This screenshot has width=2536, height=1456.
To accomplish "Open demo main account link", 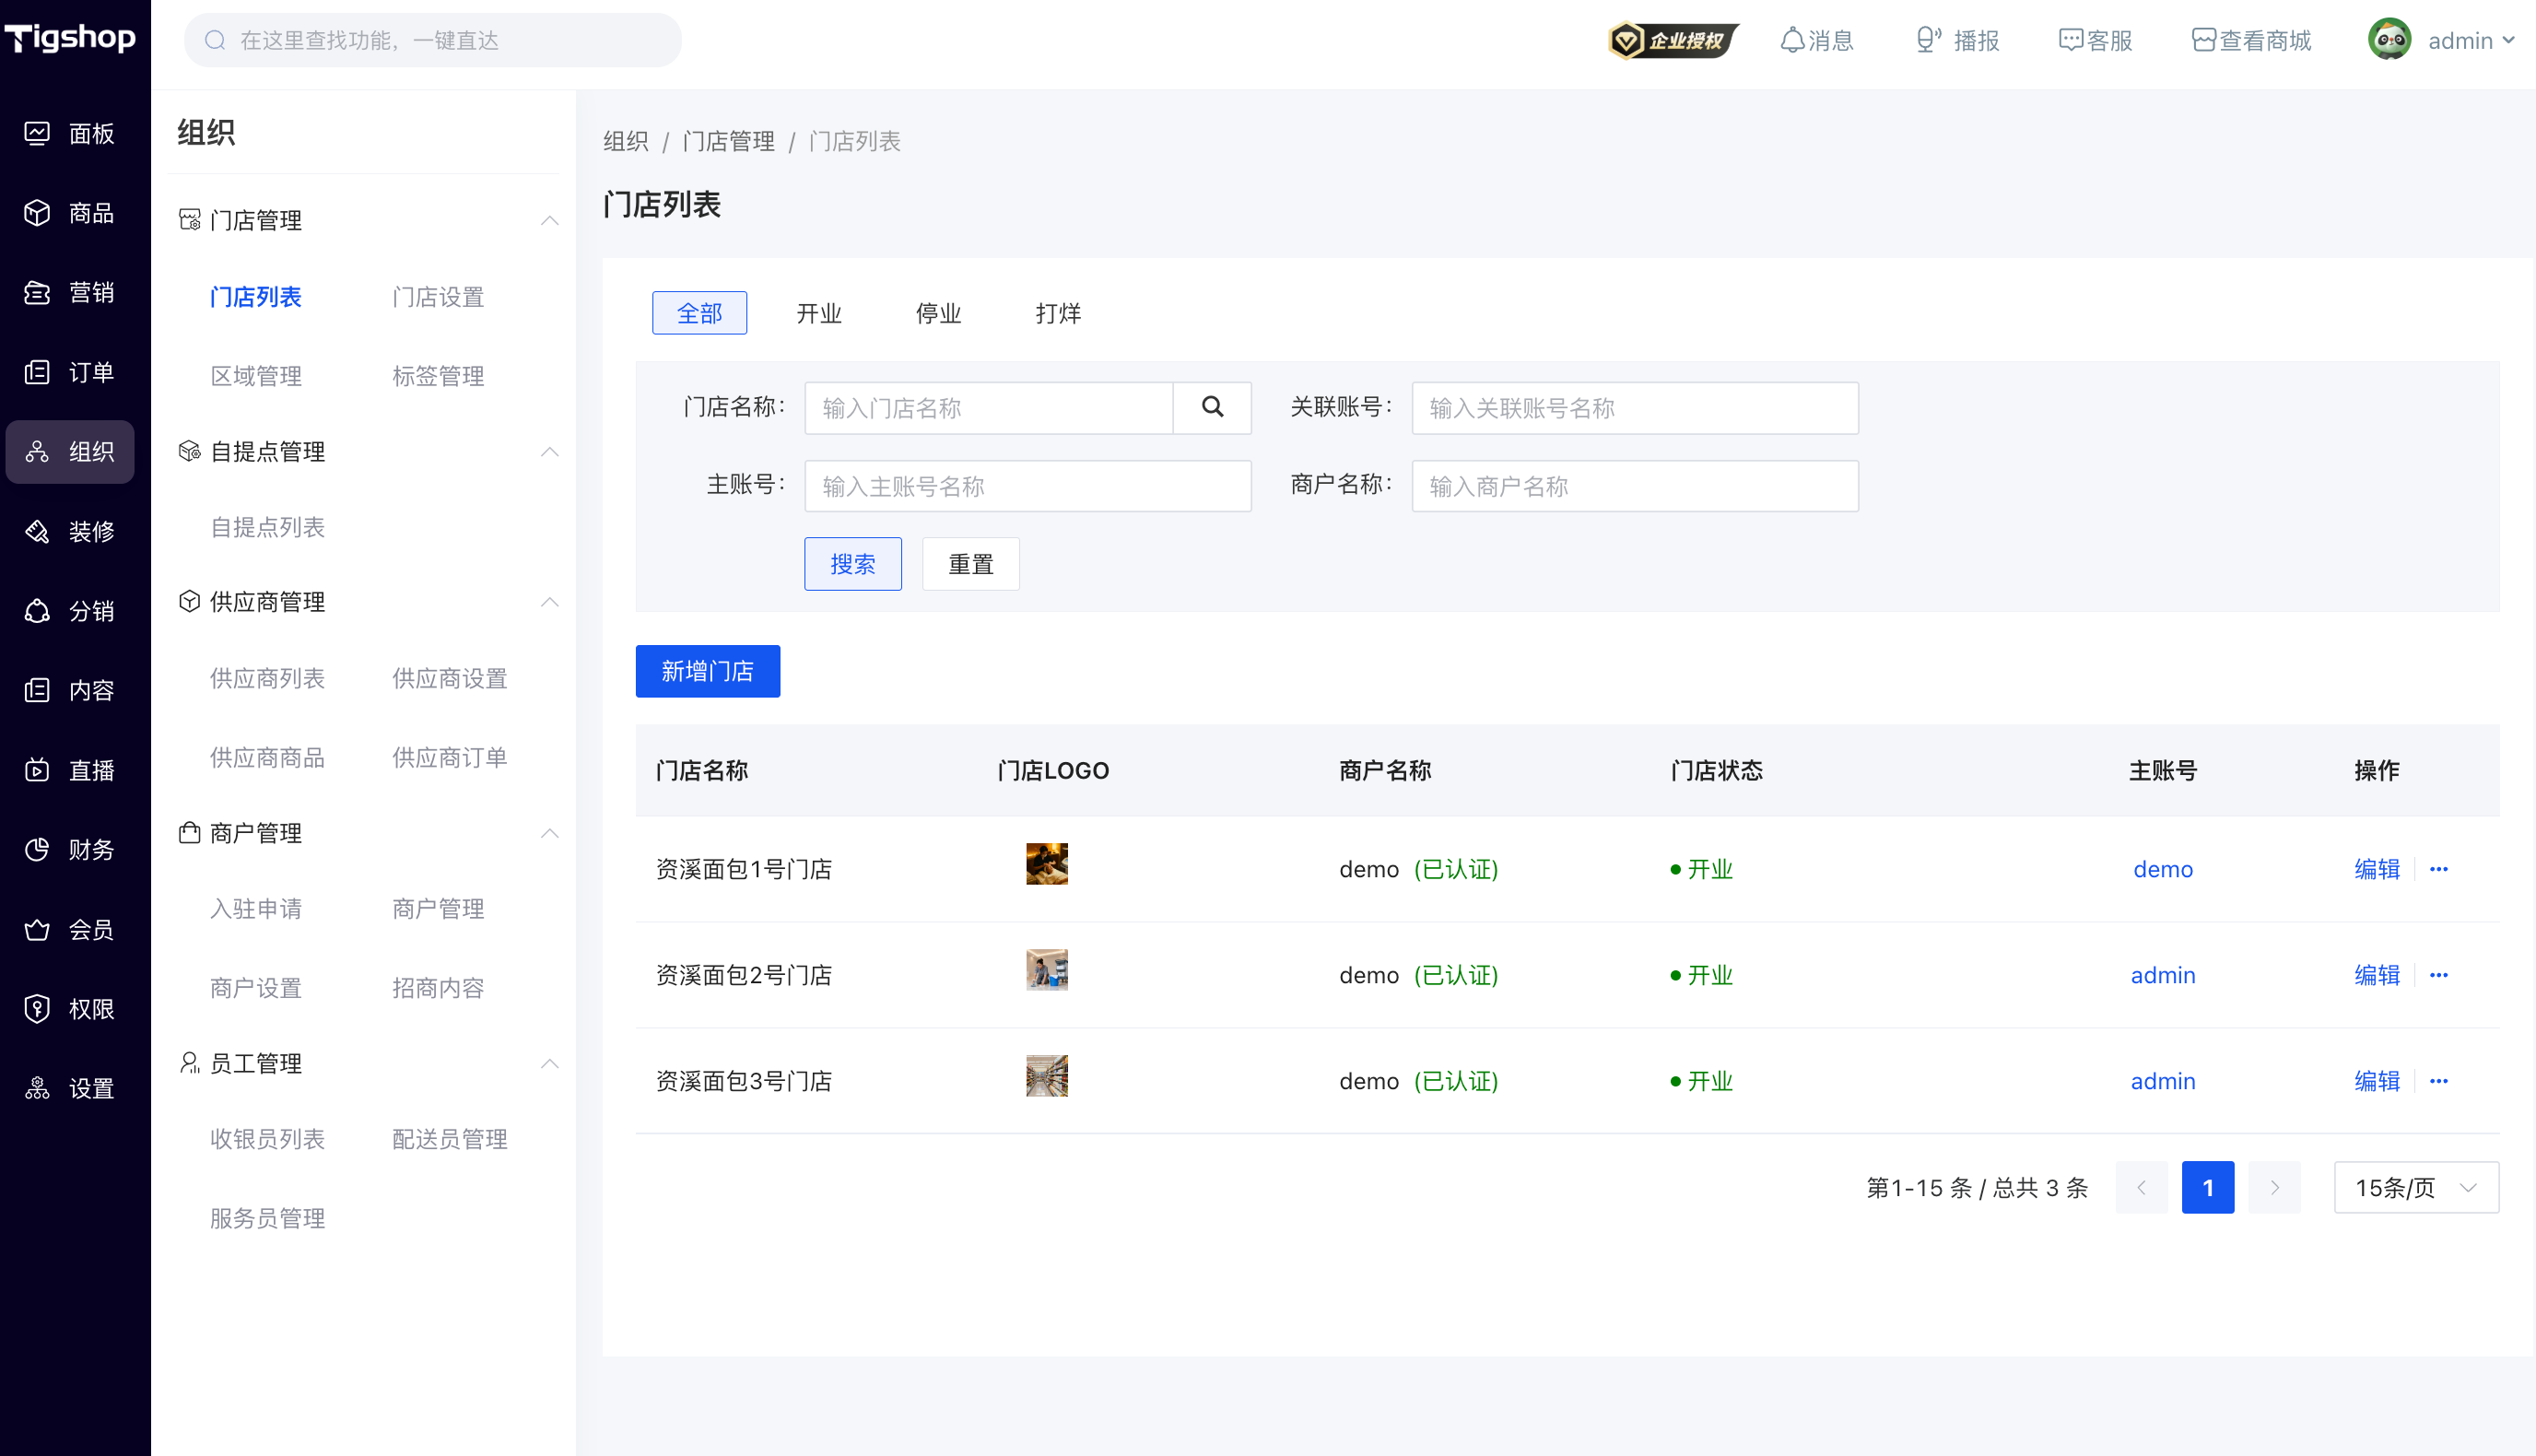I will coord(2163,869).
